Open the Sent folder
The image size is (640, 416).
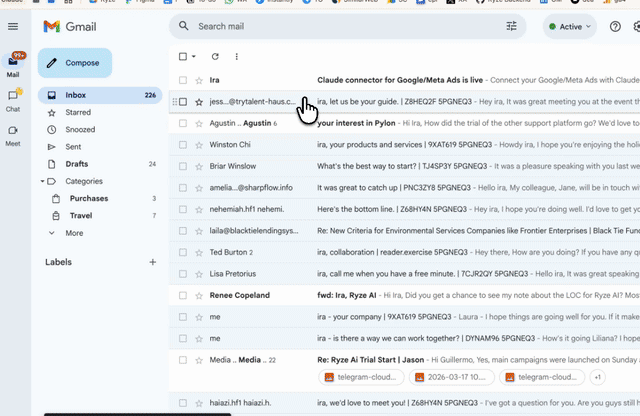click(100, 147)
